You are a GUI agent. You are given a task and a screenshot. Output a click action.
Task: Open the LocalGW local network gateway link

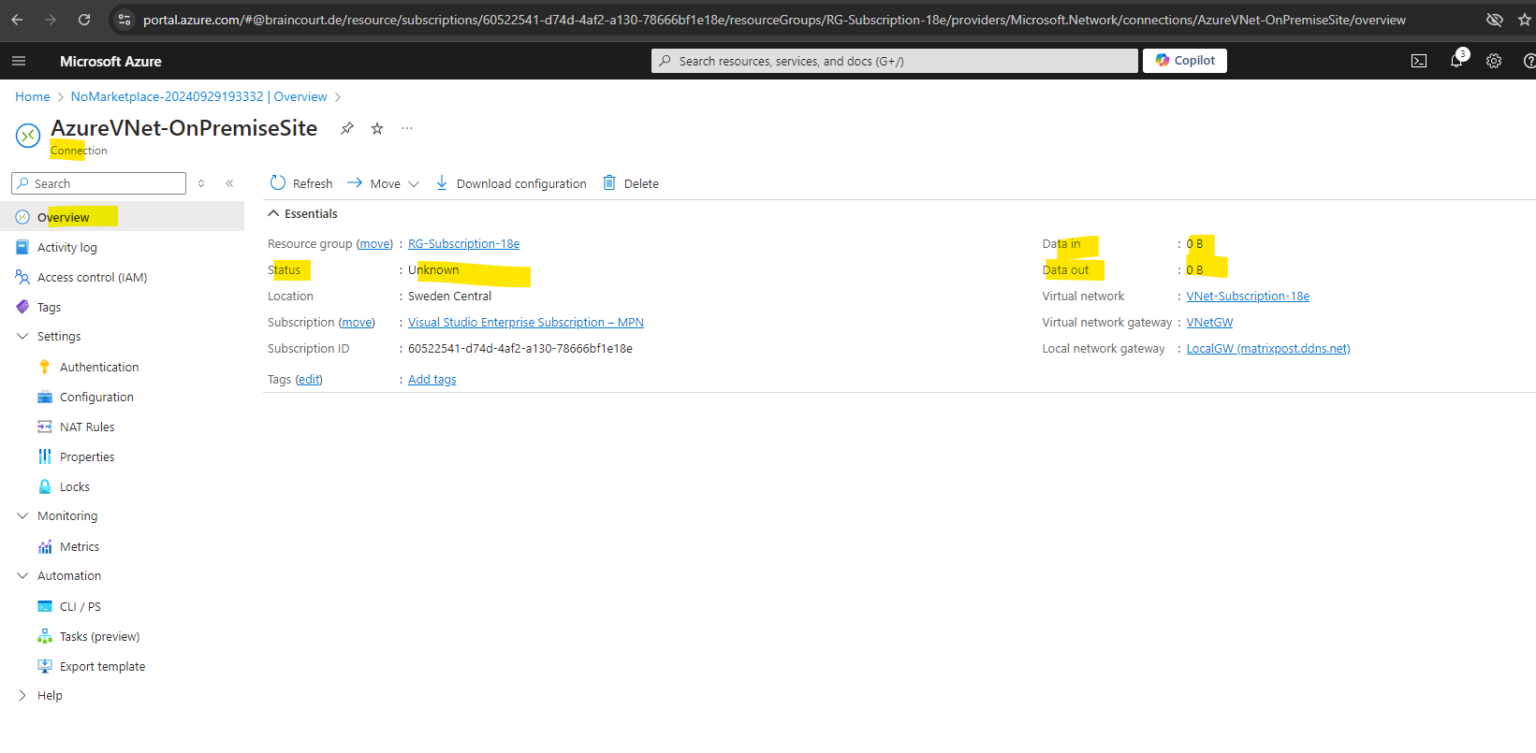[1267, 348]
